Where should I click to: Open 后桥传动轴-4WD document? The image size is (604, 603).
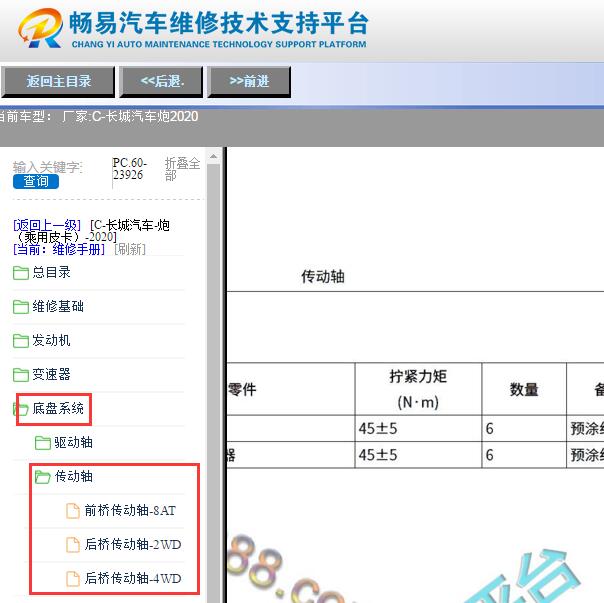click(133, 578)
